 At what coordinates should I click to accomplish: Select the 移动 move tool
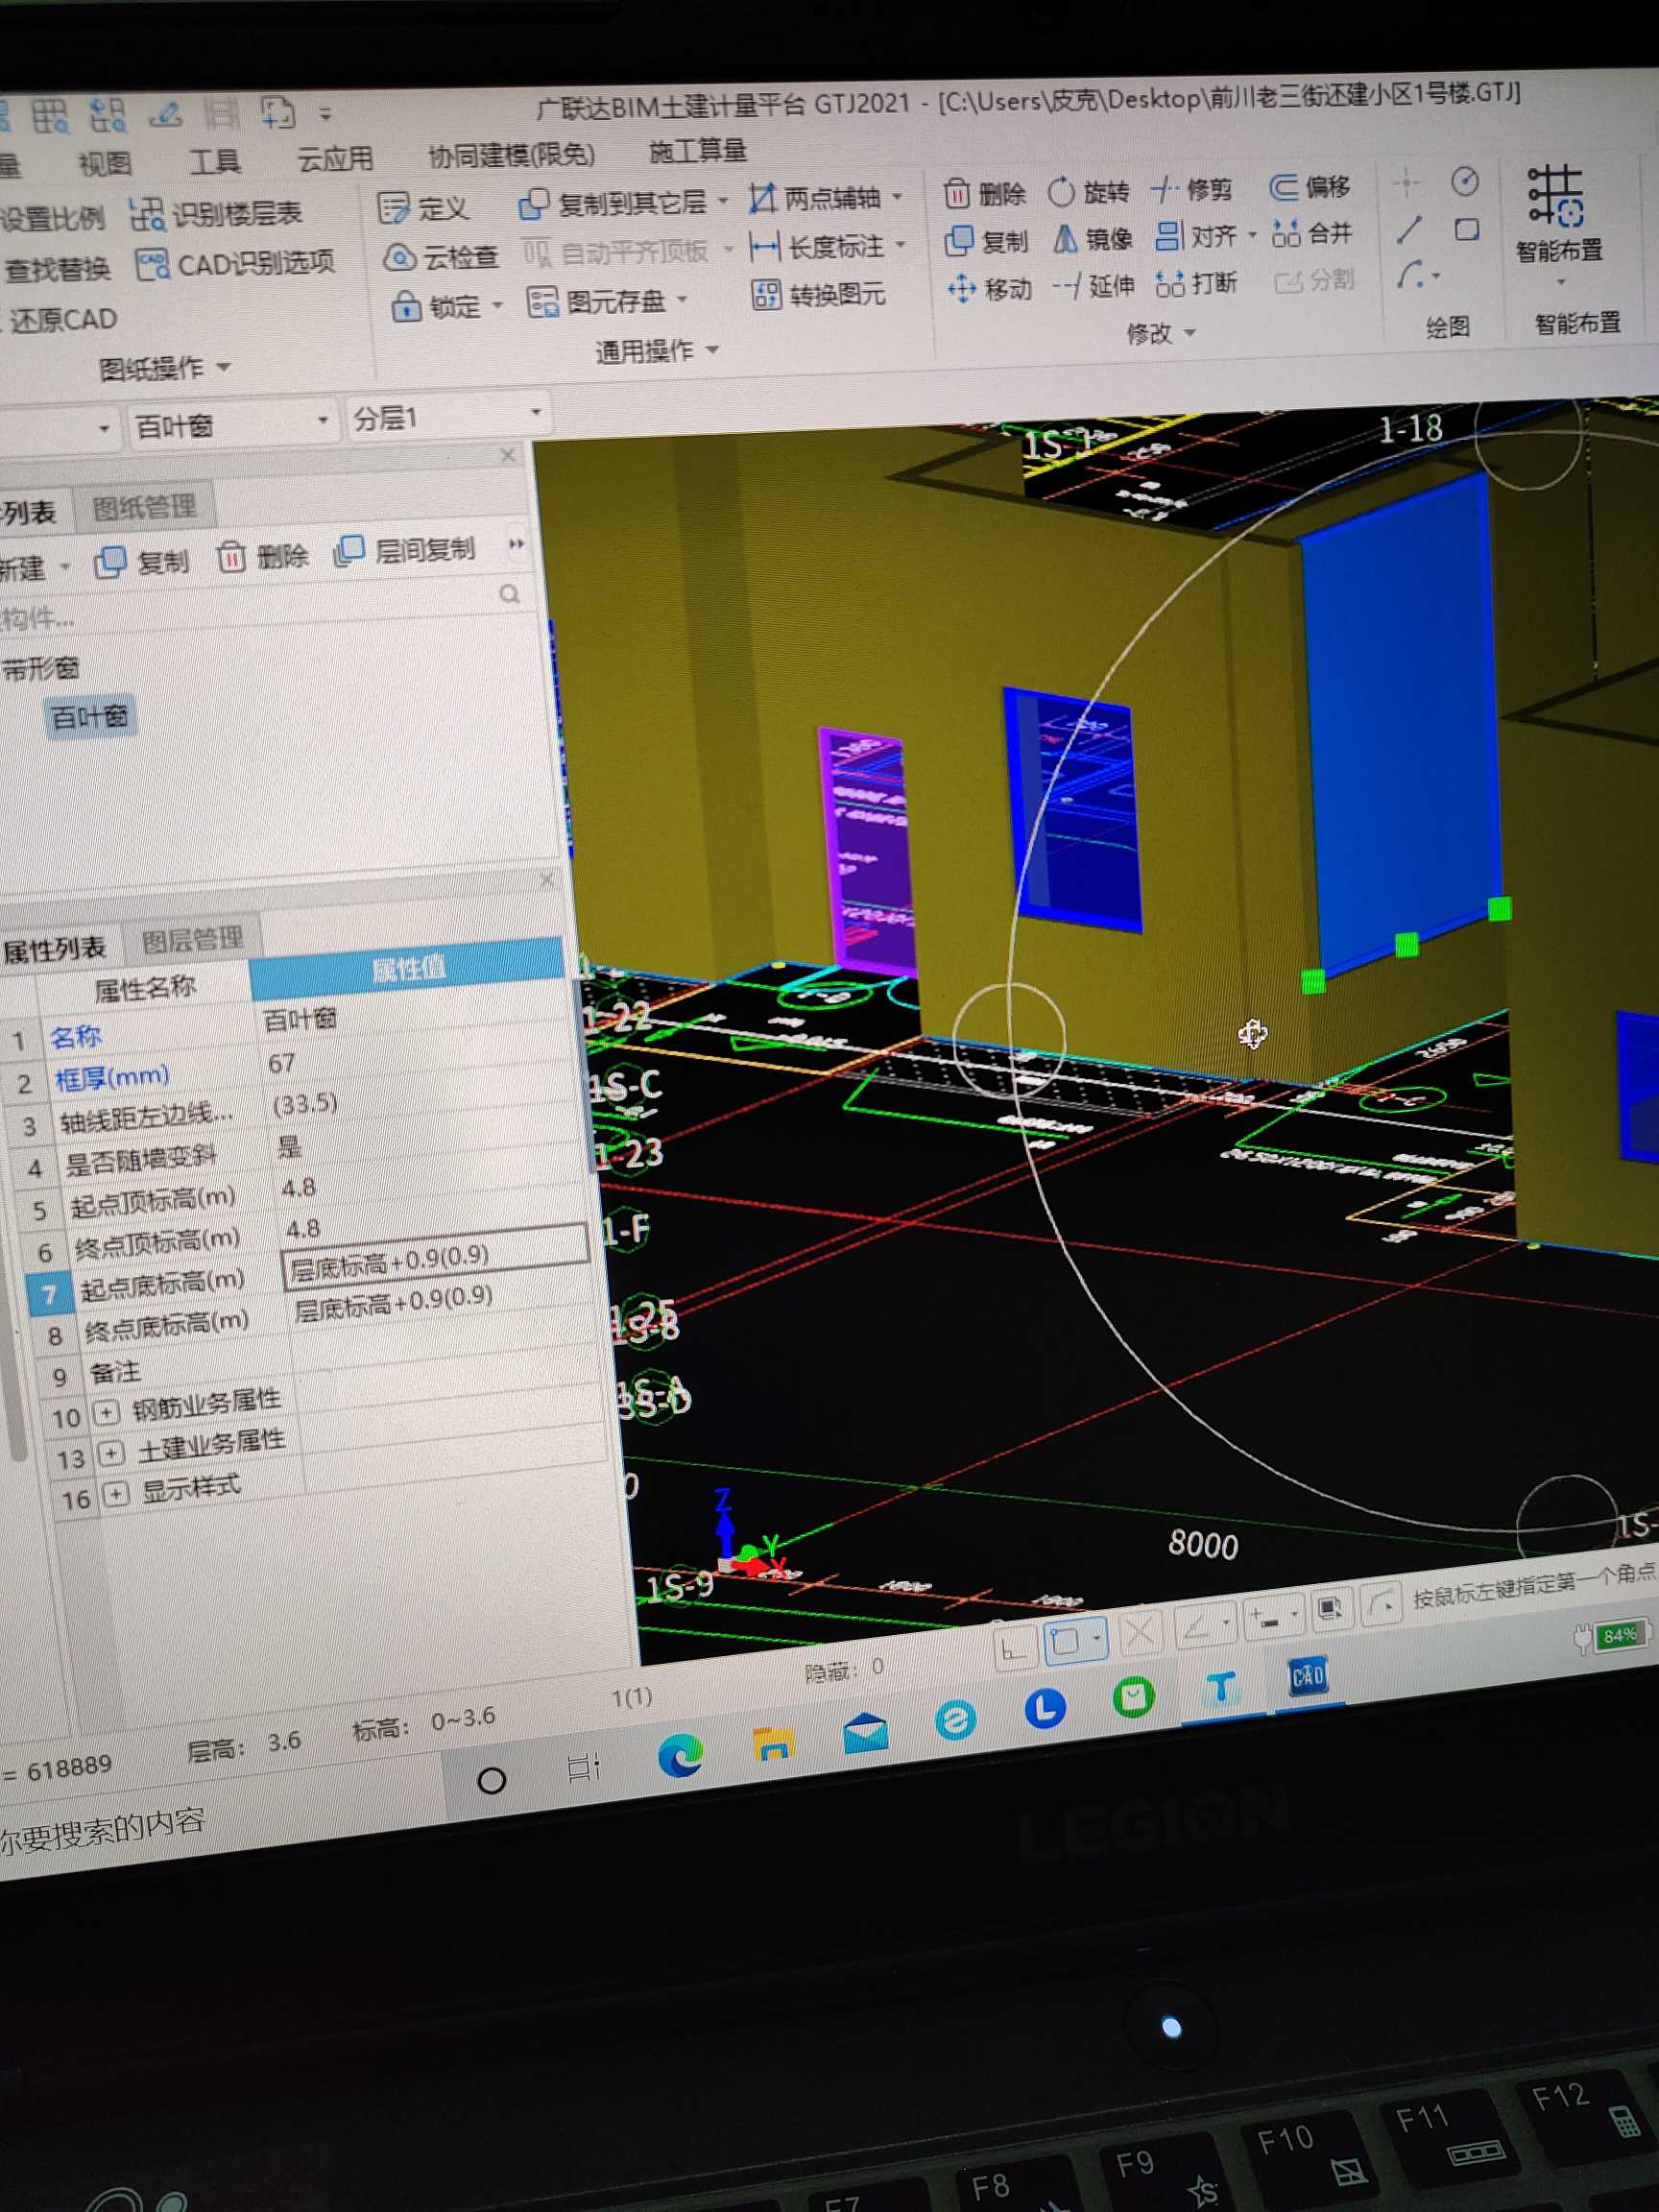(989, 289)
